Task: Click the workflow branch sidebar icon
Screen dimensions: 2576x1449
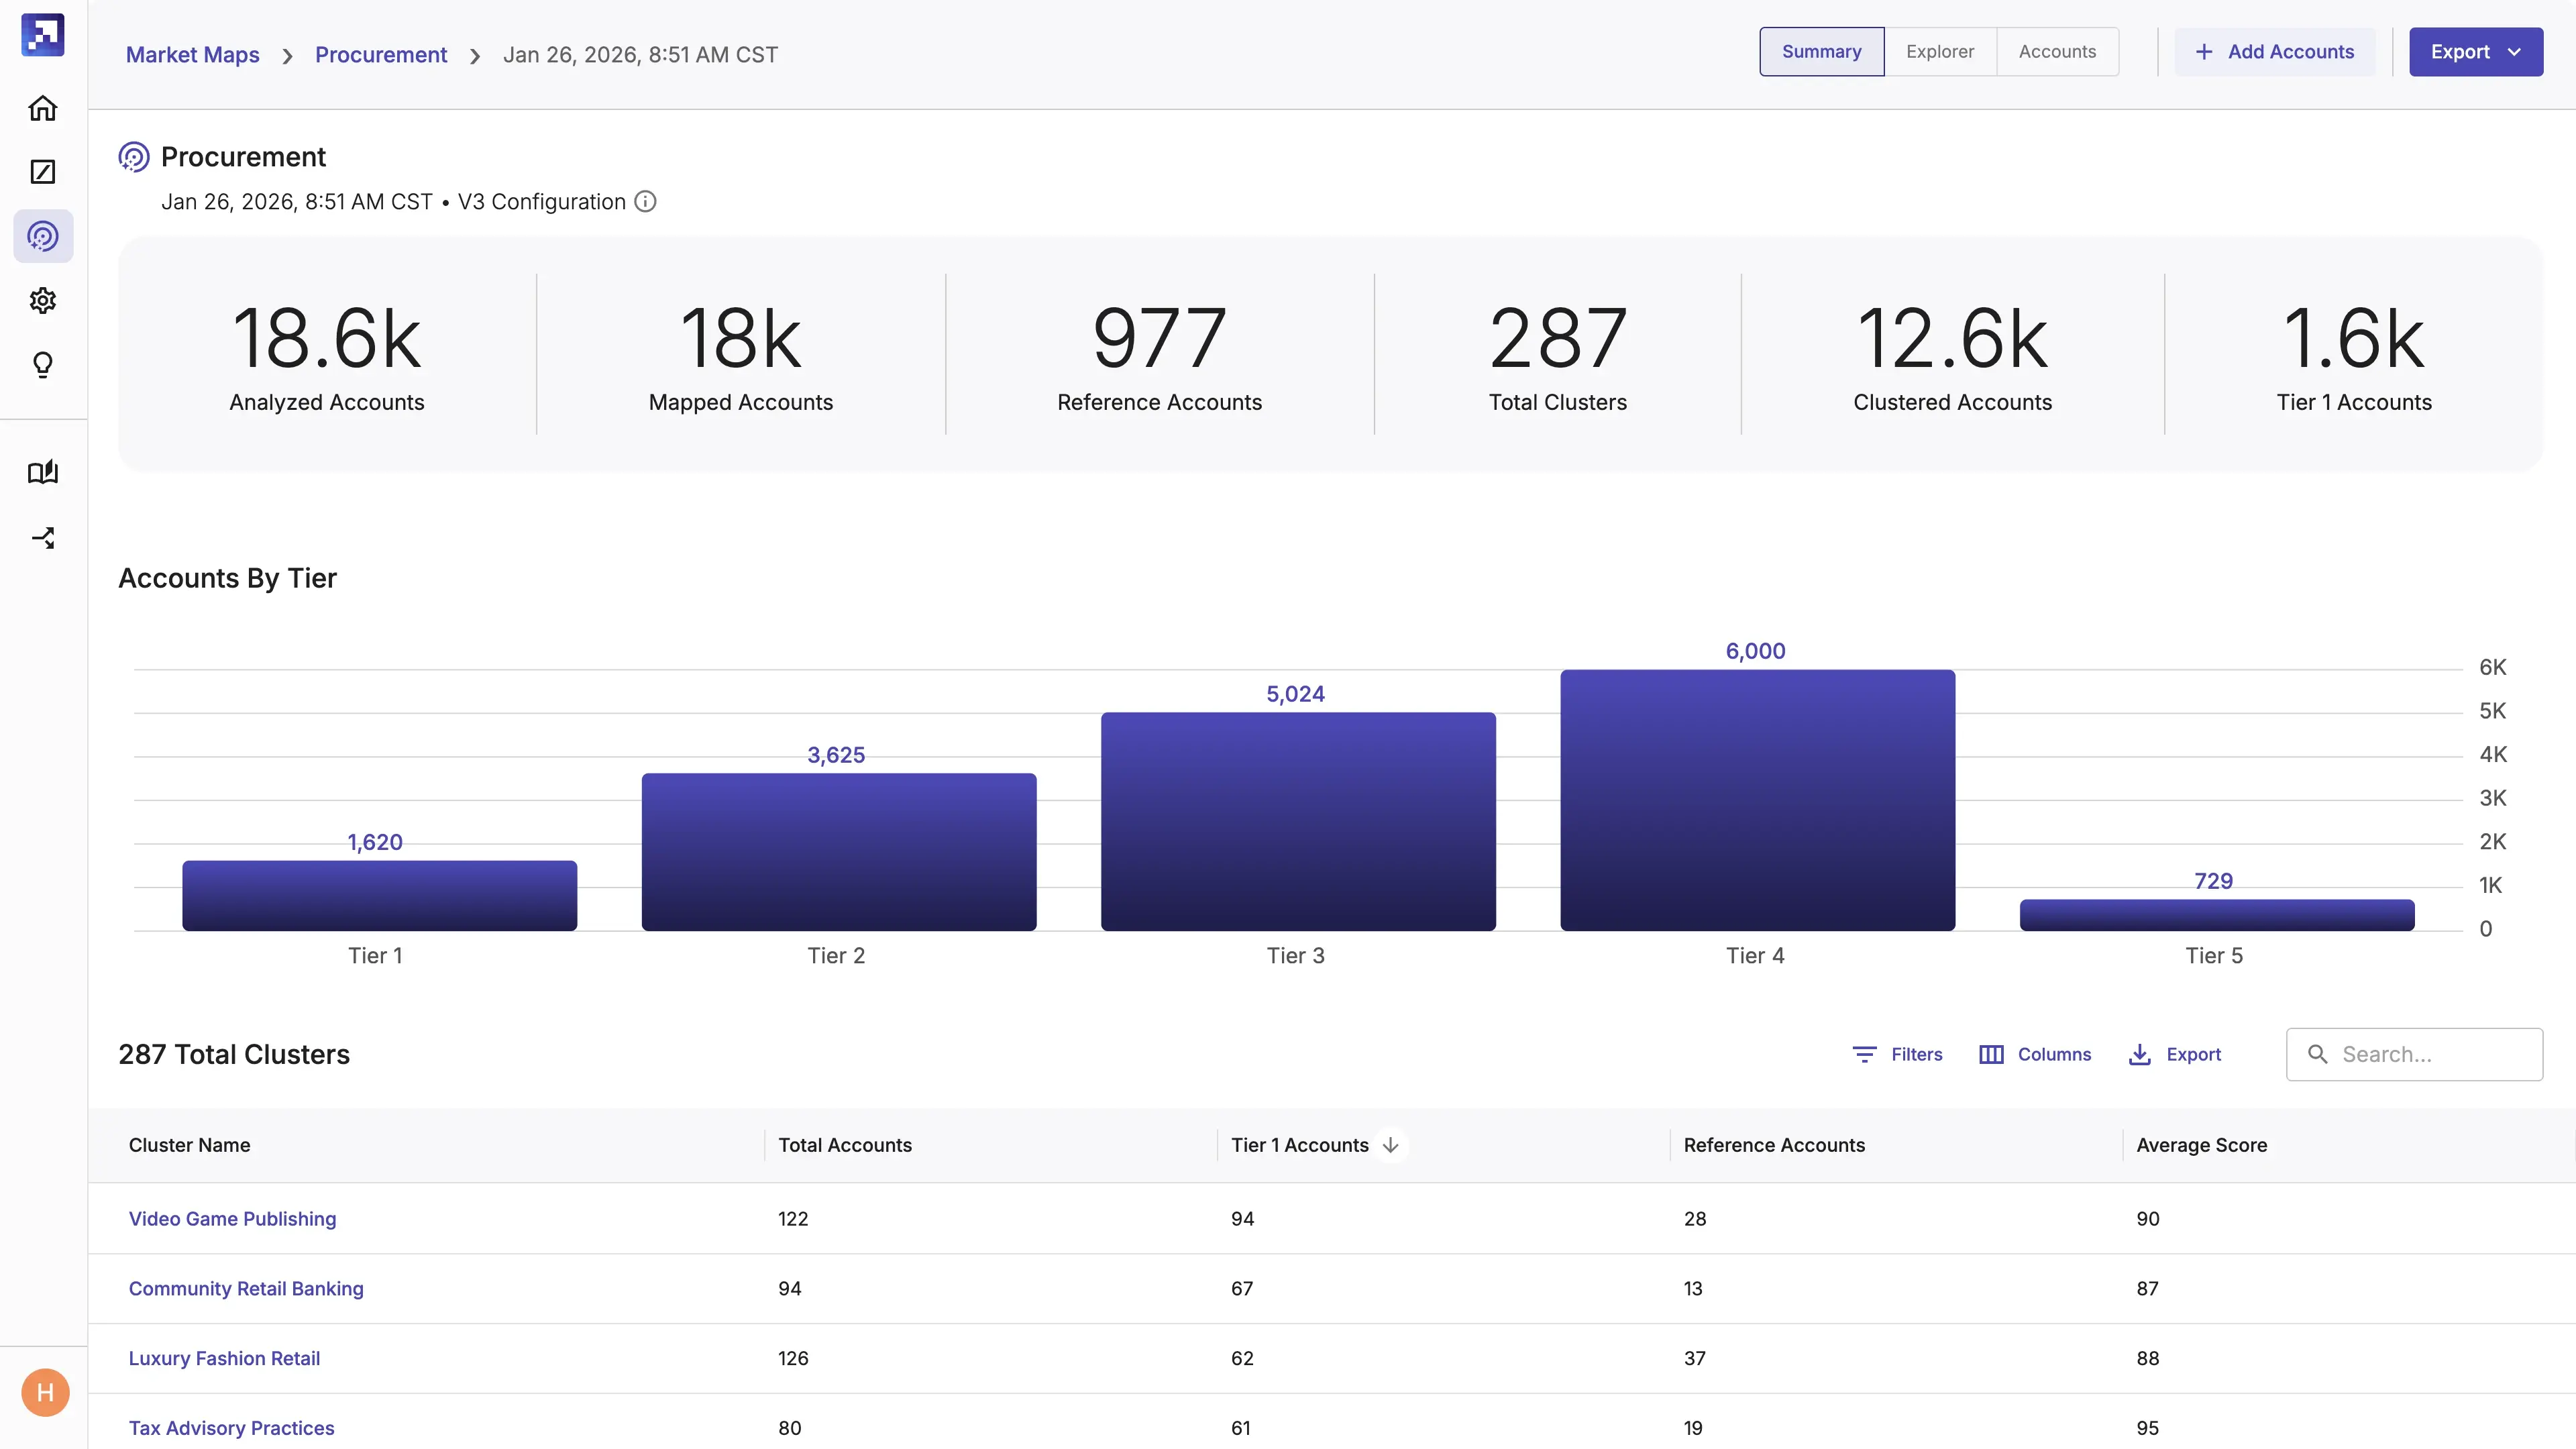Action: click(42, 538)
